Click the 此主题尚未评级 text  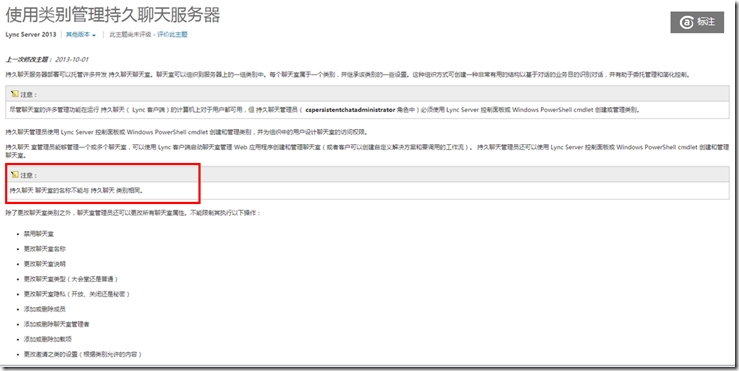coord(130,34)
